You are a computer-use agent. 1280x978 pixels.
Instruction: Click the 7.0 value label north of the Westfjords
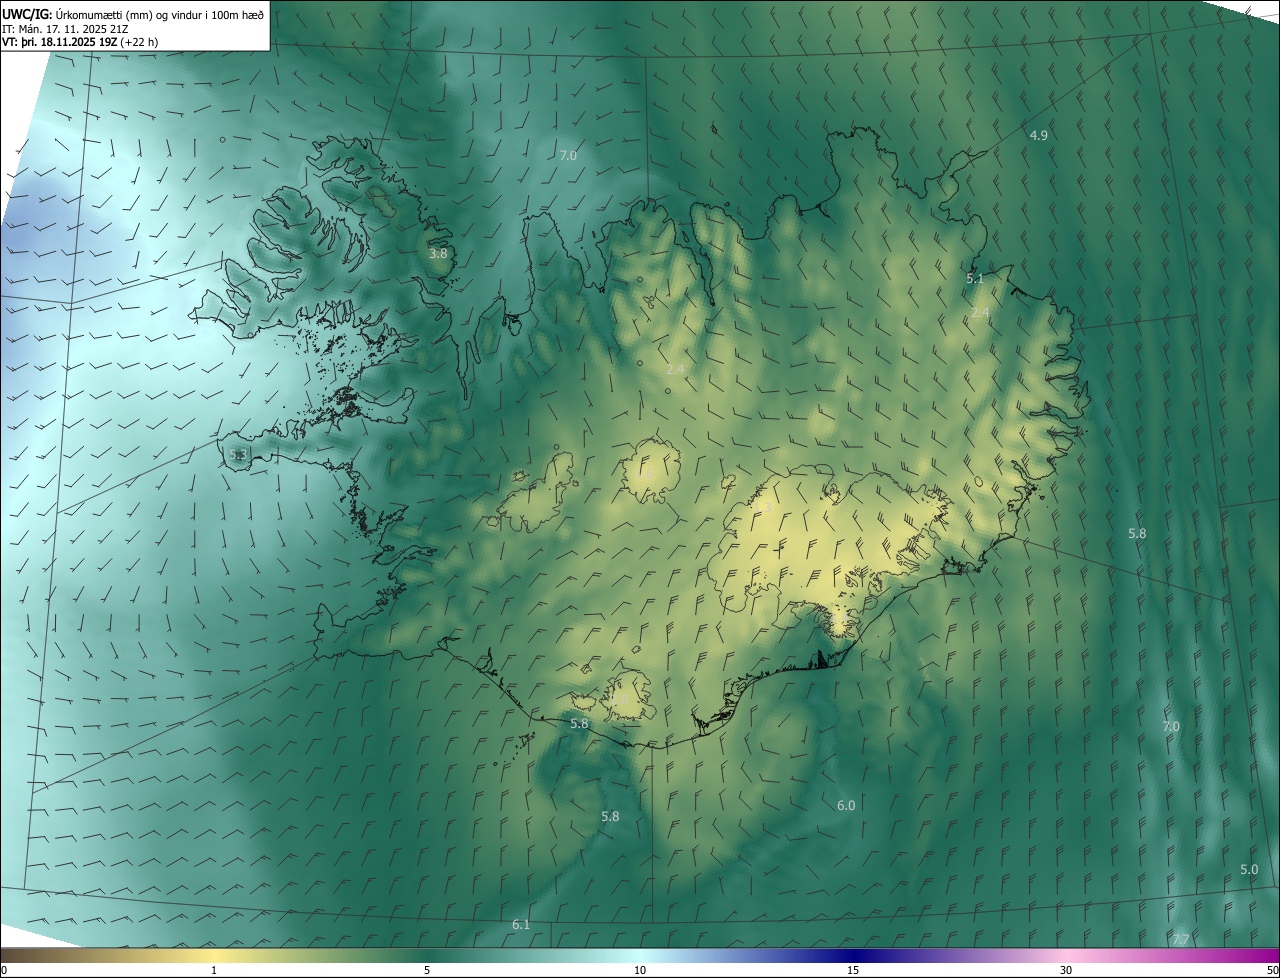click(568, 156)
